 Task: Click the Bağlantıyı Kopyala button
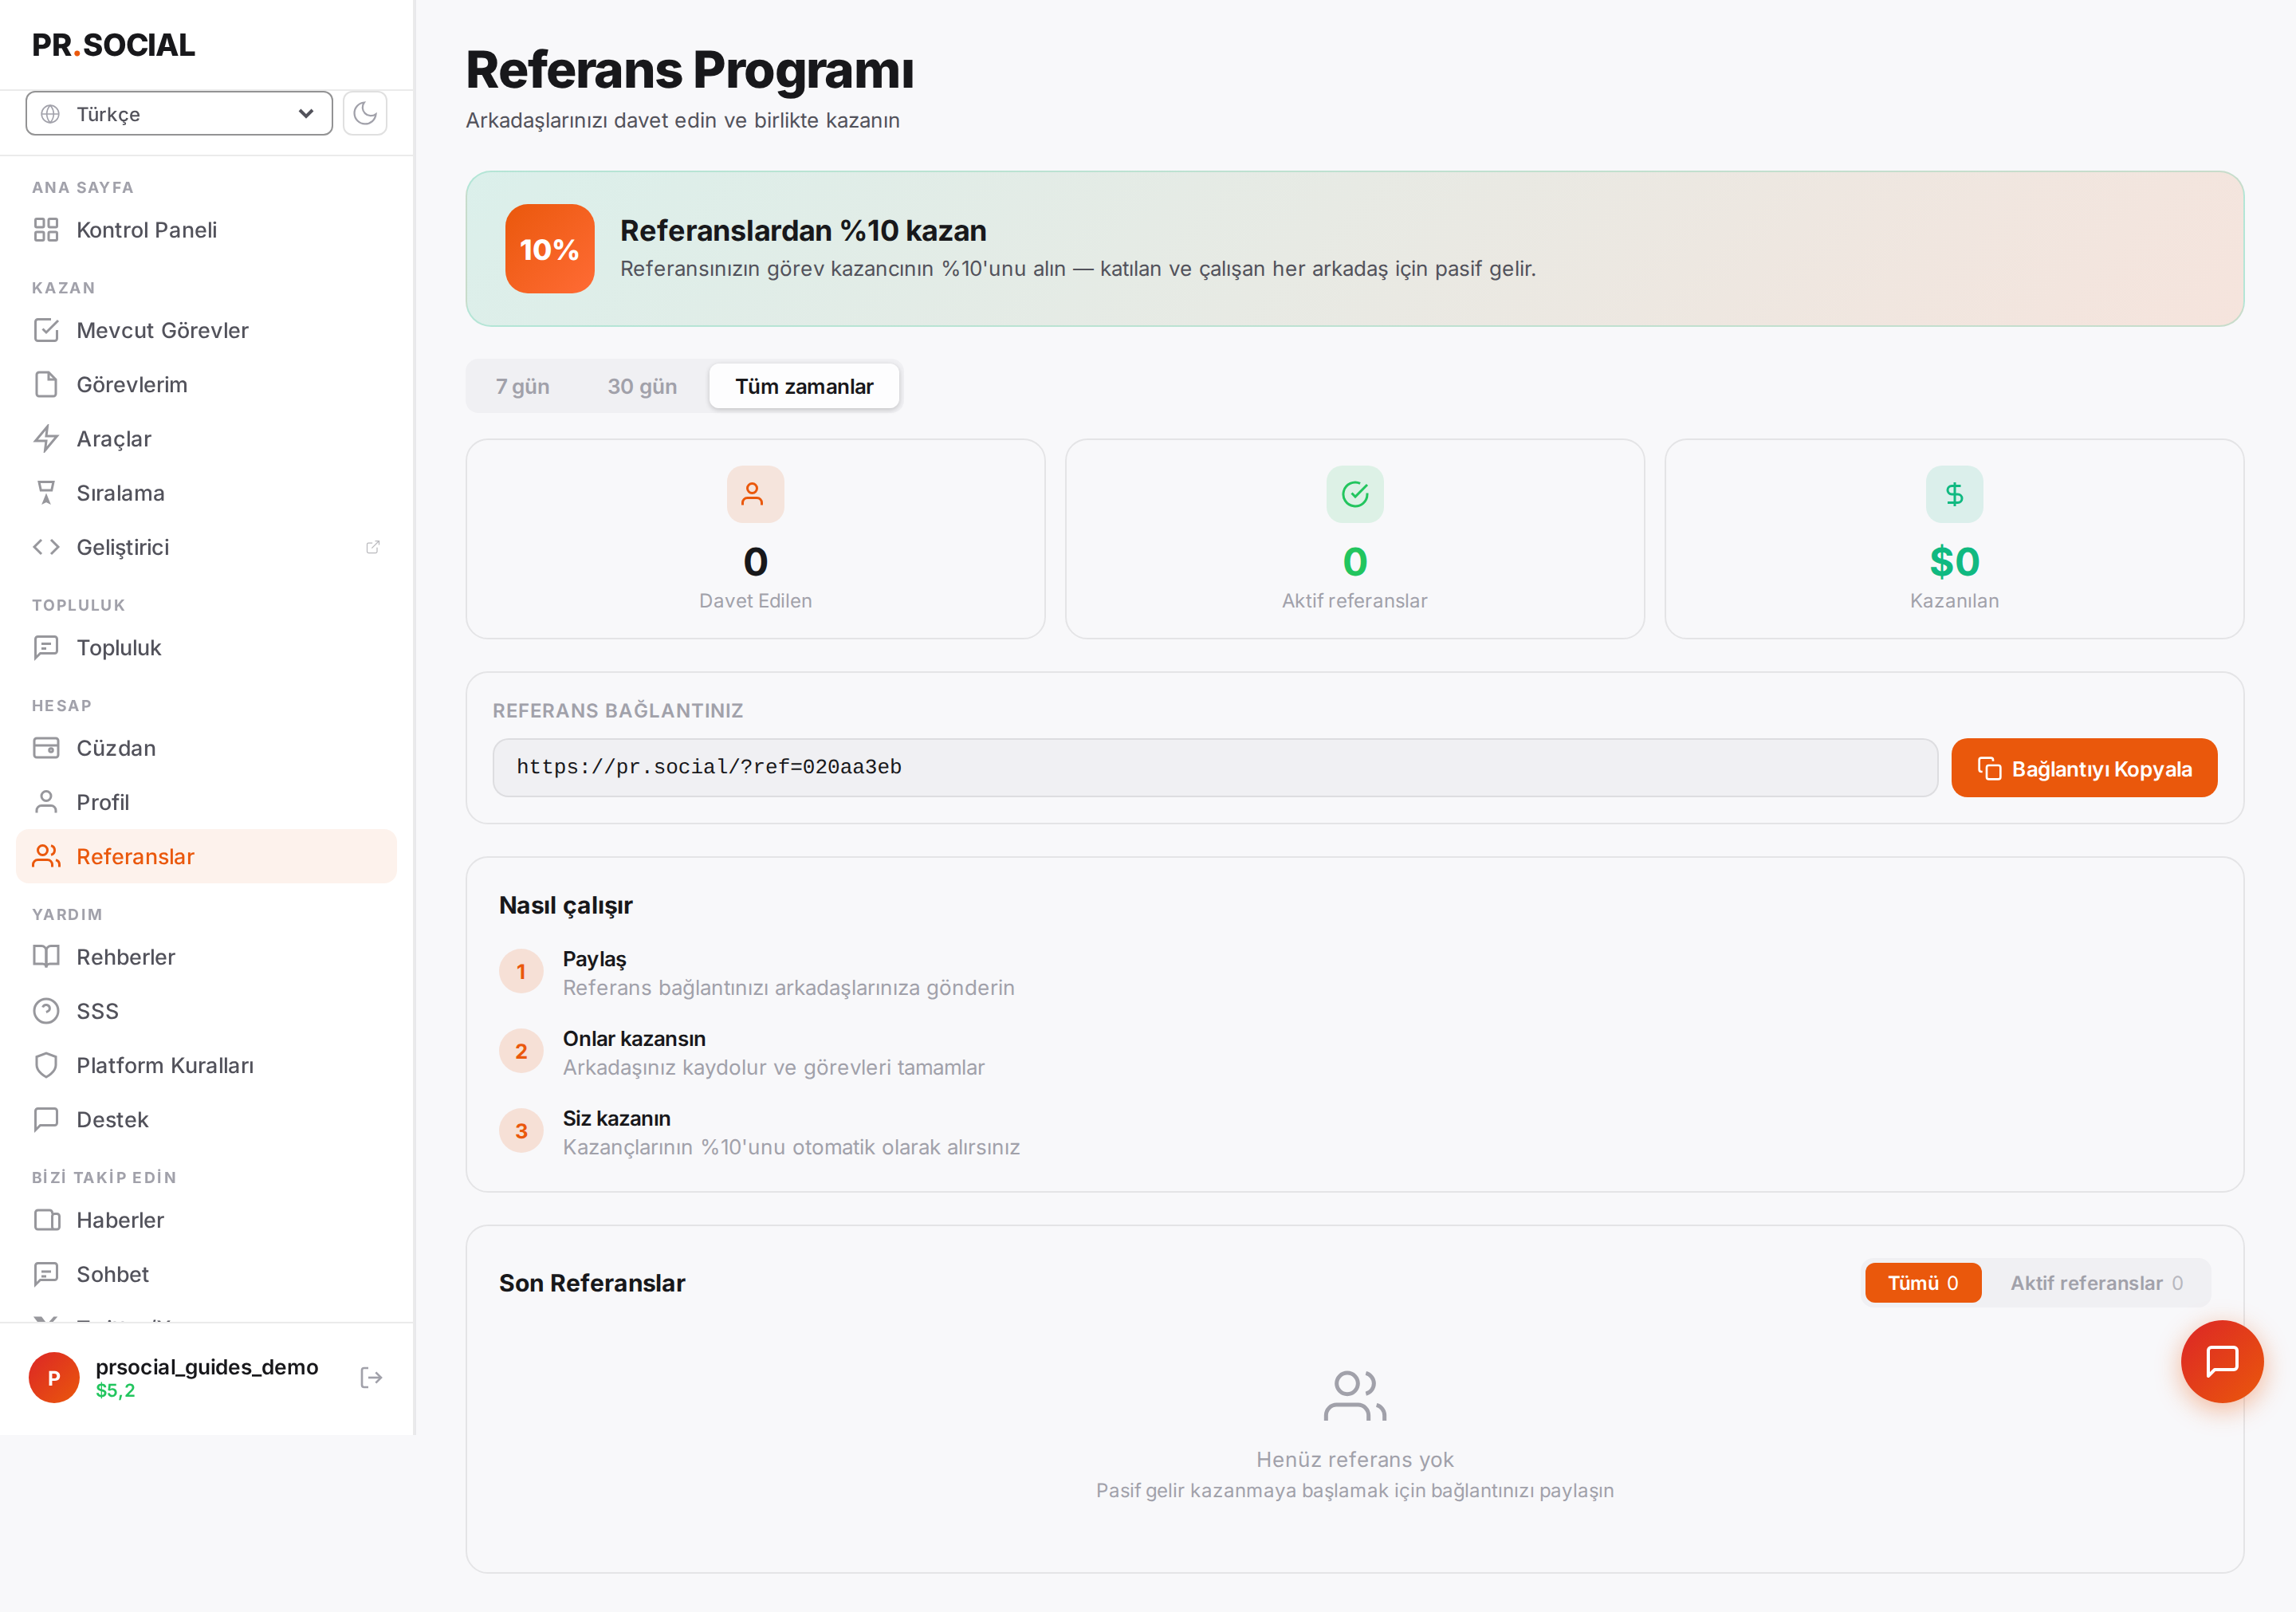click(2084, 768)
